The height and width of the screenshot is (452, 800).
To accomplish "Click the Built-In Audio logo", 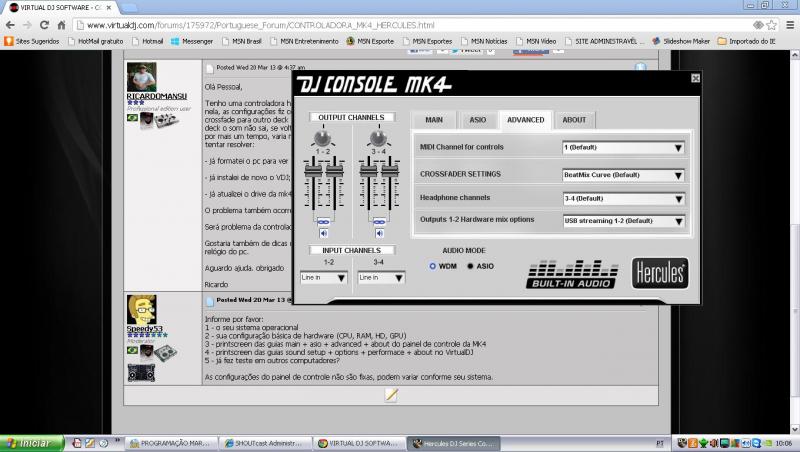I will tap(571, 274).
